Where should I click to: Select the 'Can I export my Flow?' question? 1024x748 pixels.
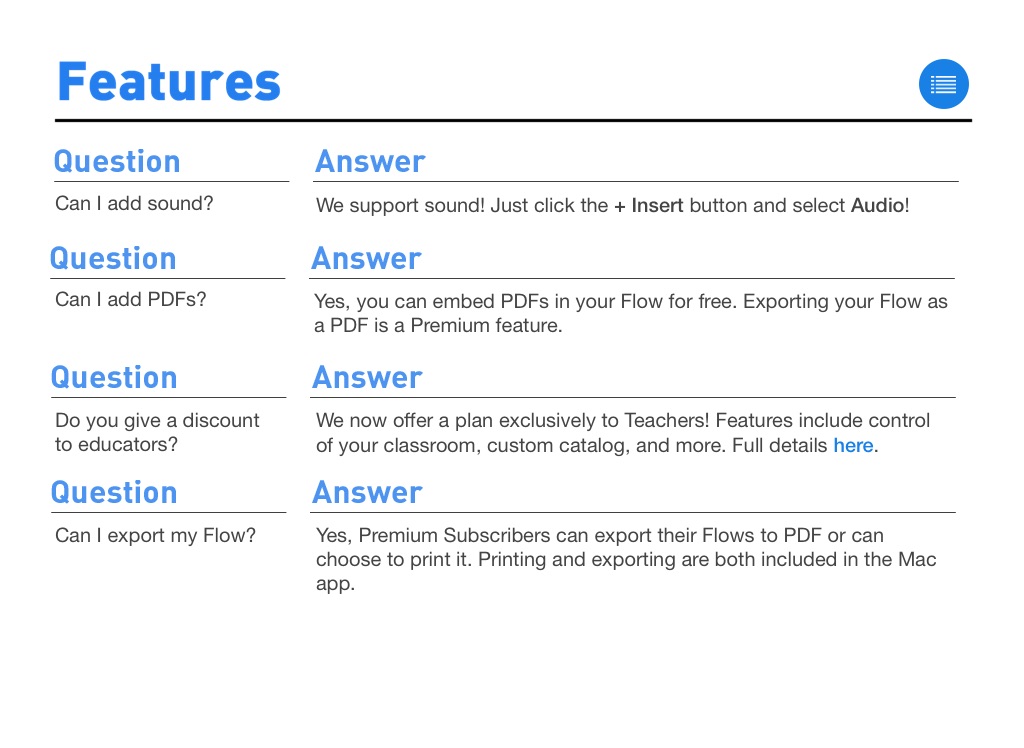pyautogui.click(x=155, y=536)
